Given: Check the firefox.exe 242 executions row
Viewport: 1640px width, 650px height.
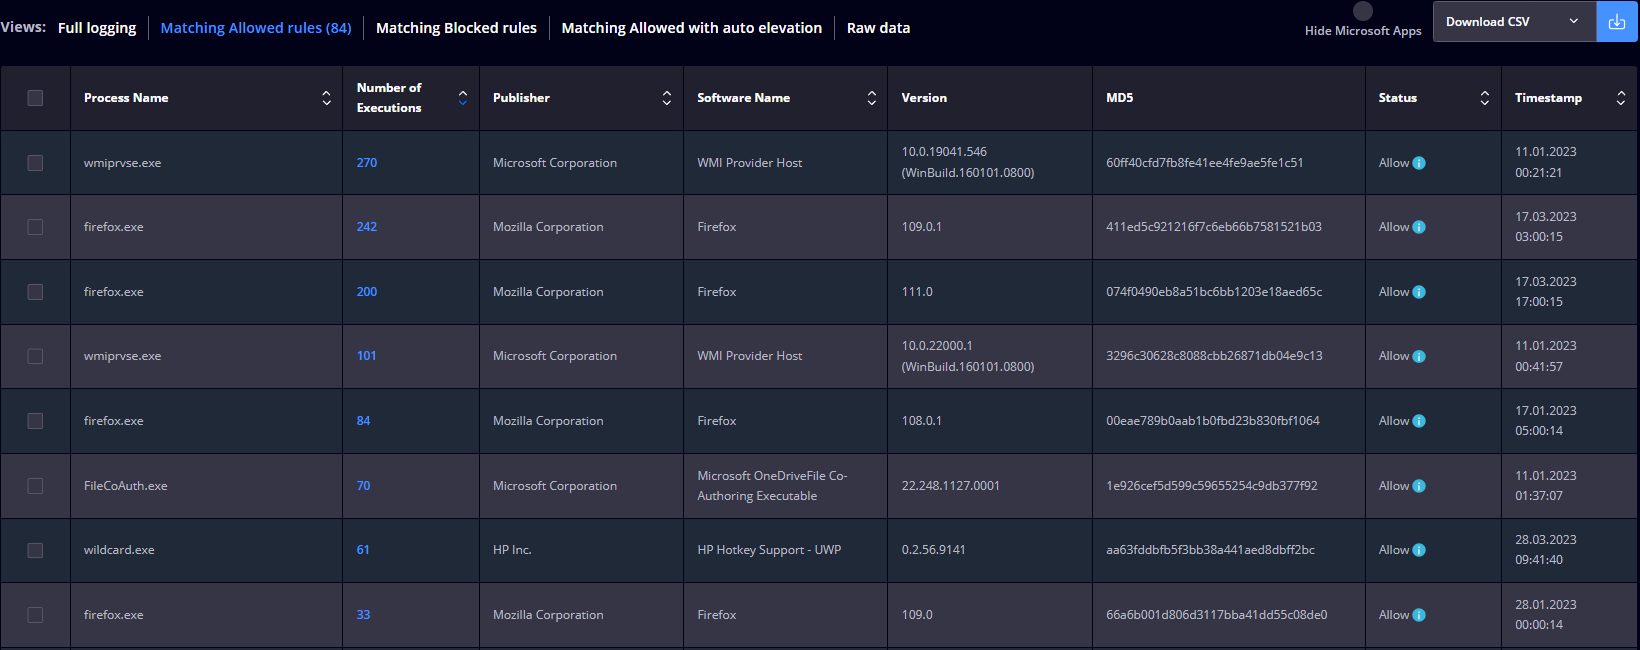Looking at the screenshot, I should [x=35, y=227].
